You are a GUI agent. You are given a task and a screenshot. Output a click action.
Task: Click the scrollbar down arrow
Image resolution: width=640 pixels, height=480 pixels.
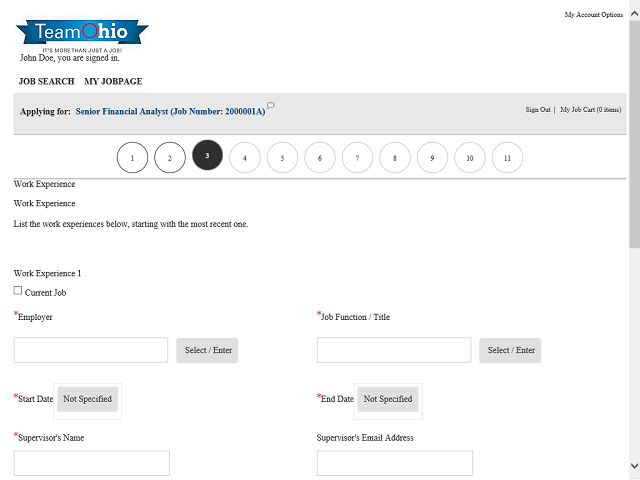click(635, 466)
